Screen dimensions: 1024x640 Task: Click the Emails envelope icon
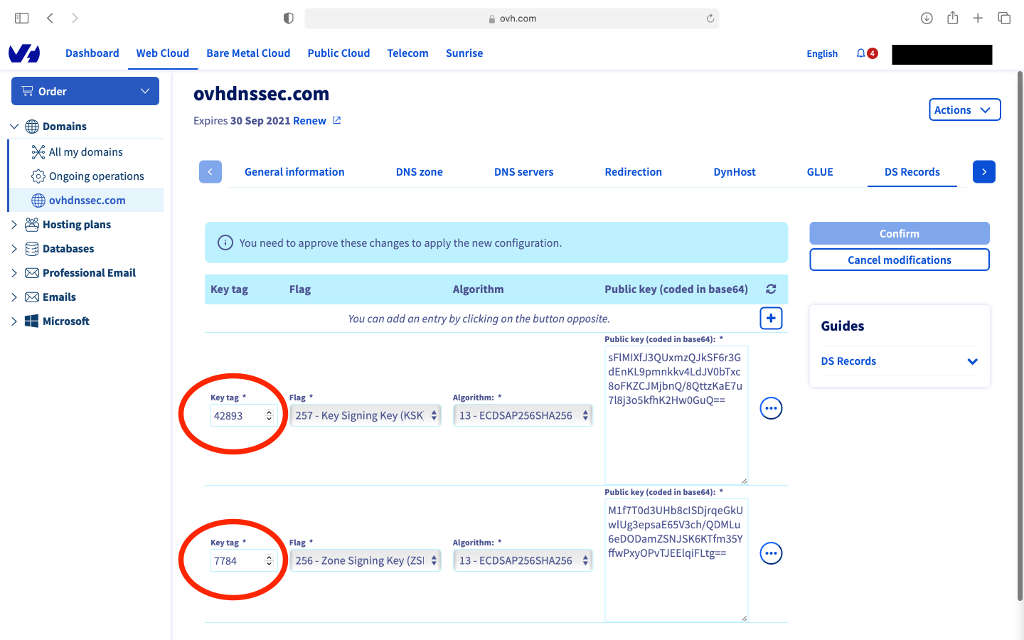31,297
